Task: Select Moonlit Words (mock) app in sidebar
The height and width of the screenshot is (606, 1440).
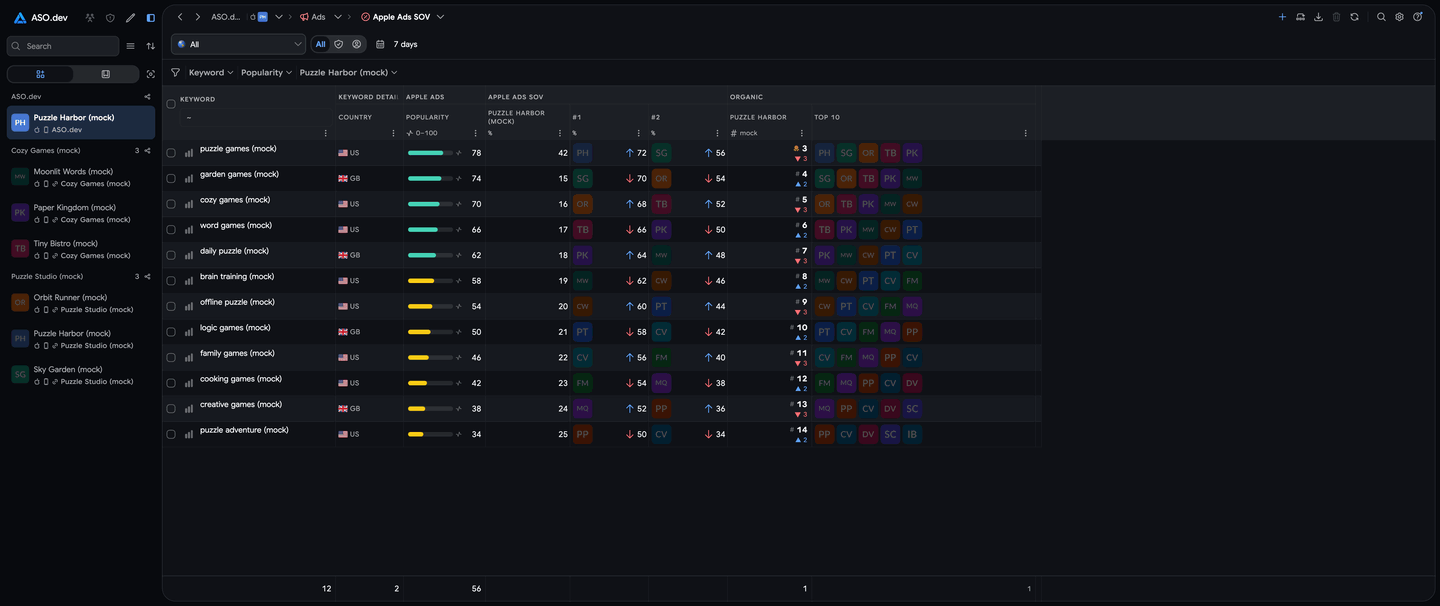Action: pyautogui.click(x=81, y=177)
